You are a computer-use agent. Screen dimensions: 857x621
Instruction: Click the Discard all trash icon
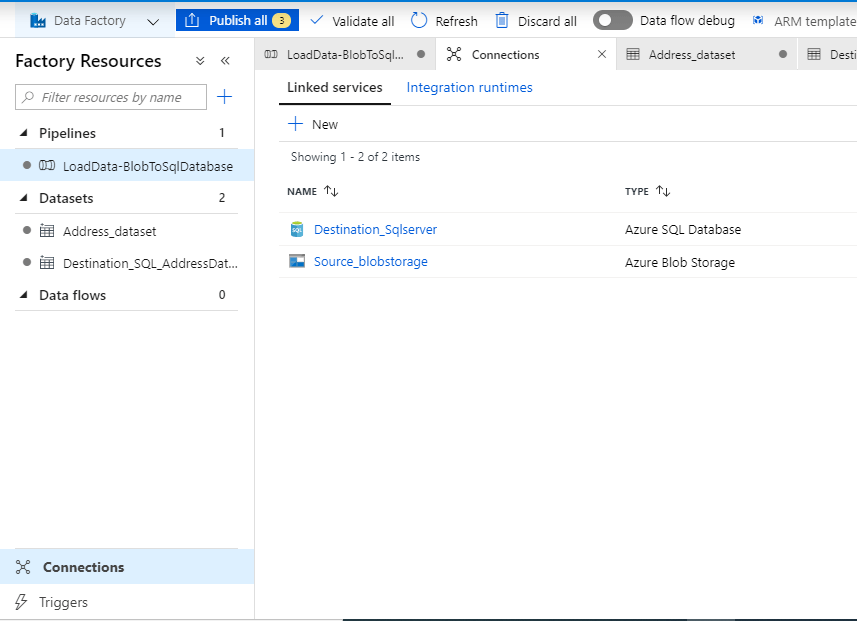[502, 21]
